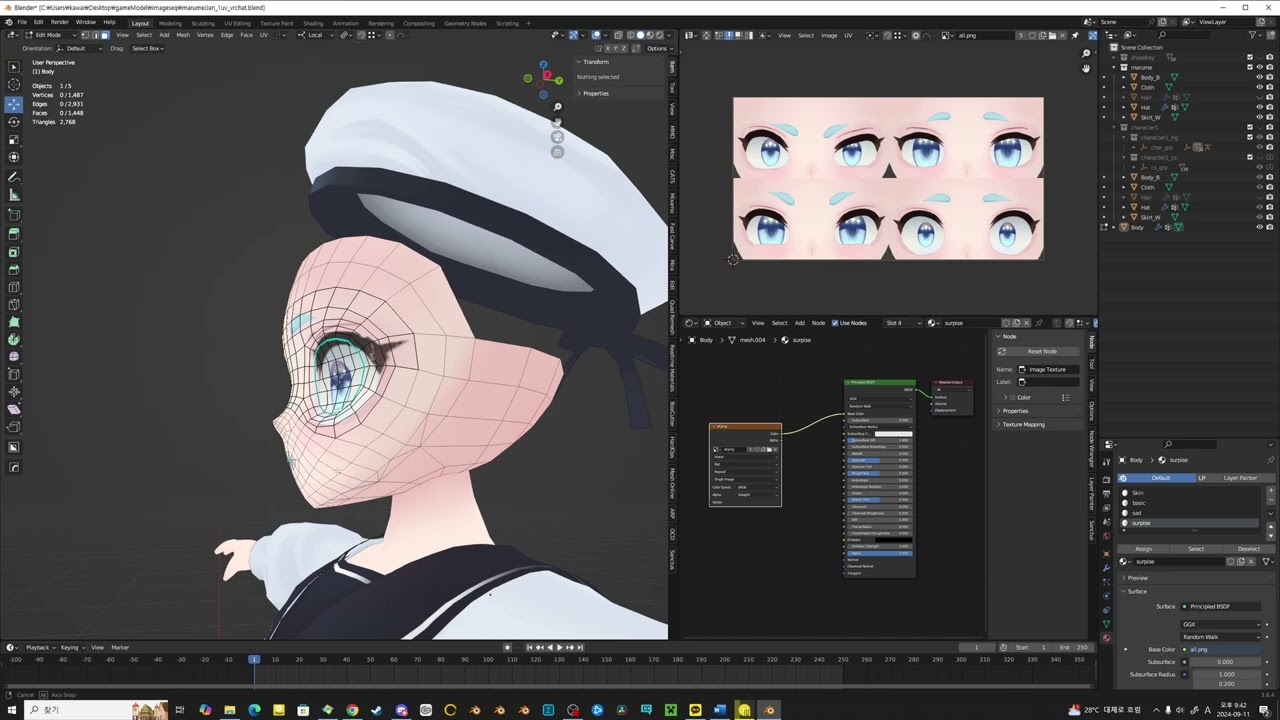
Task: Open the Mesh menu in viewport header
Action: [x=183, y=35]
